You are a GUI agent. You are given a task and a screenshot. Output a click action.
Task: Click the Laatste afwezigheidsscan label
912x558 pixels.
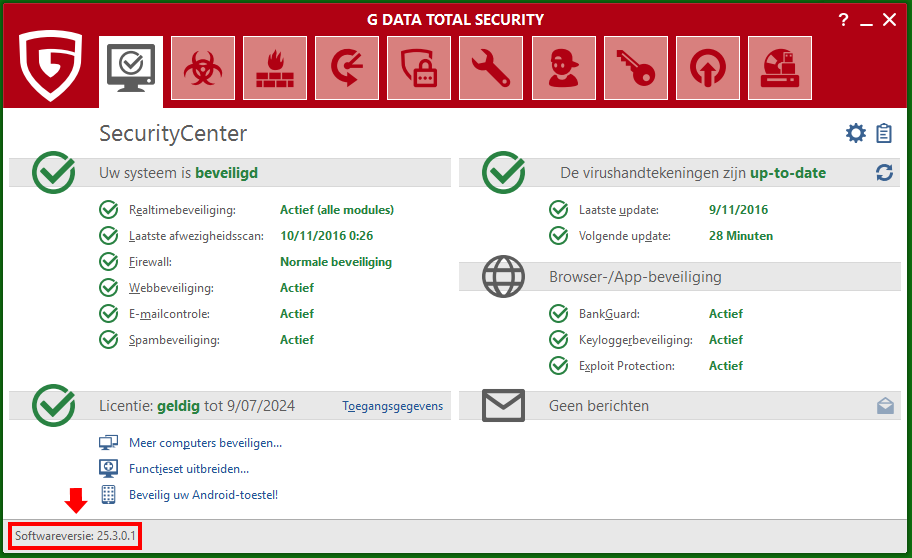[x=196, y=236]
